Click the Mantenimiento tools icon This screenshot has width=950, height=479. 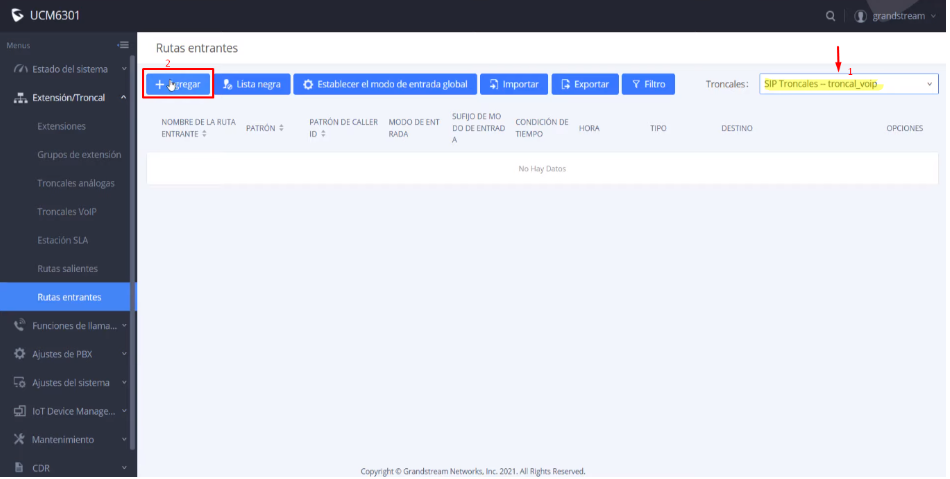click(x=20, y=440)
